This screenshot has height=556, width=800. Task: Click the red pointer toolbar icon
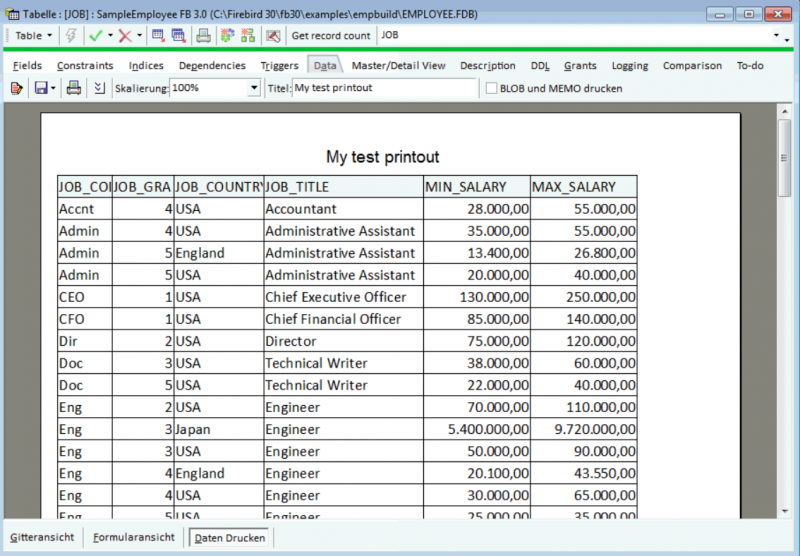[273, 36]
